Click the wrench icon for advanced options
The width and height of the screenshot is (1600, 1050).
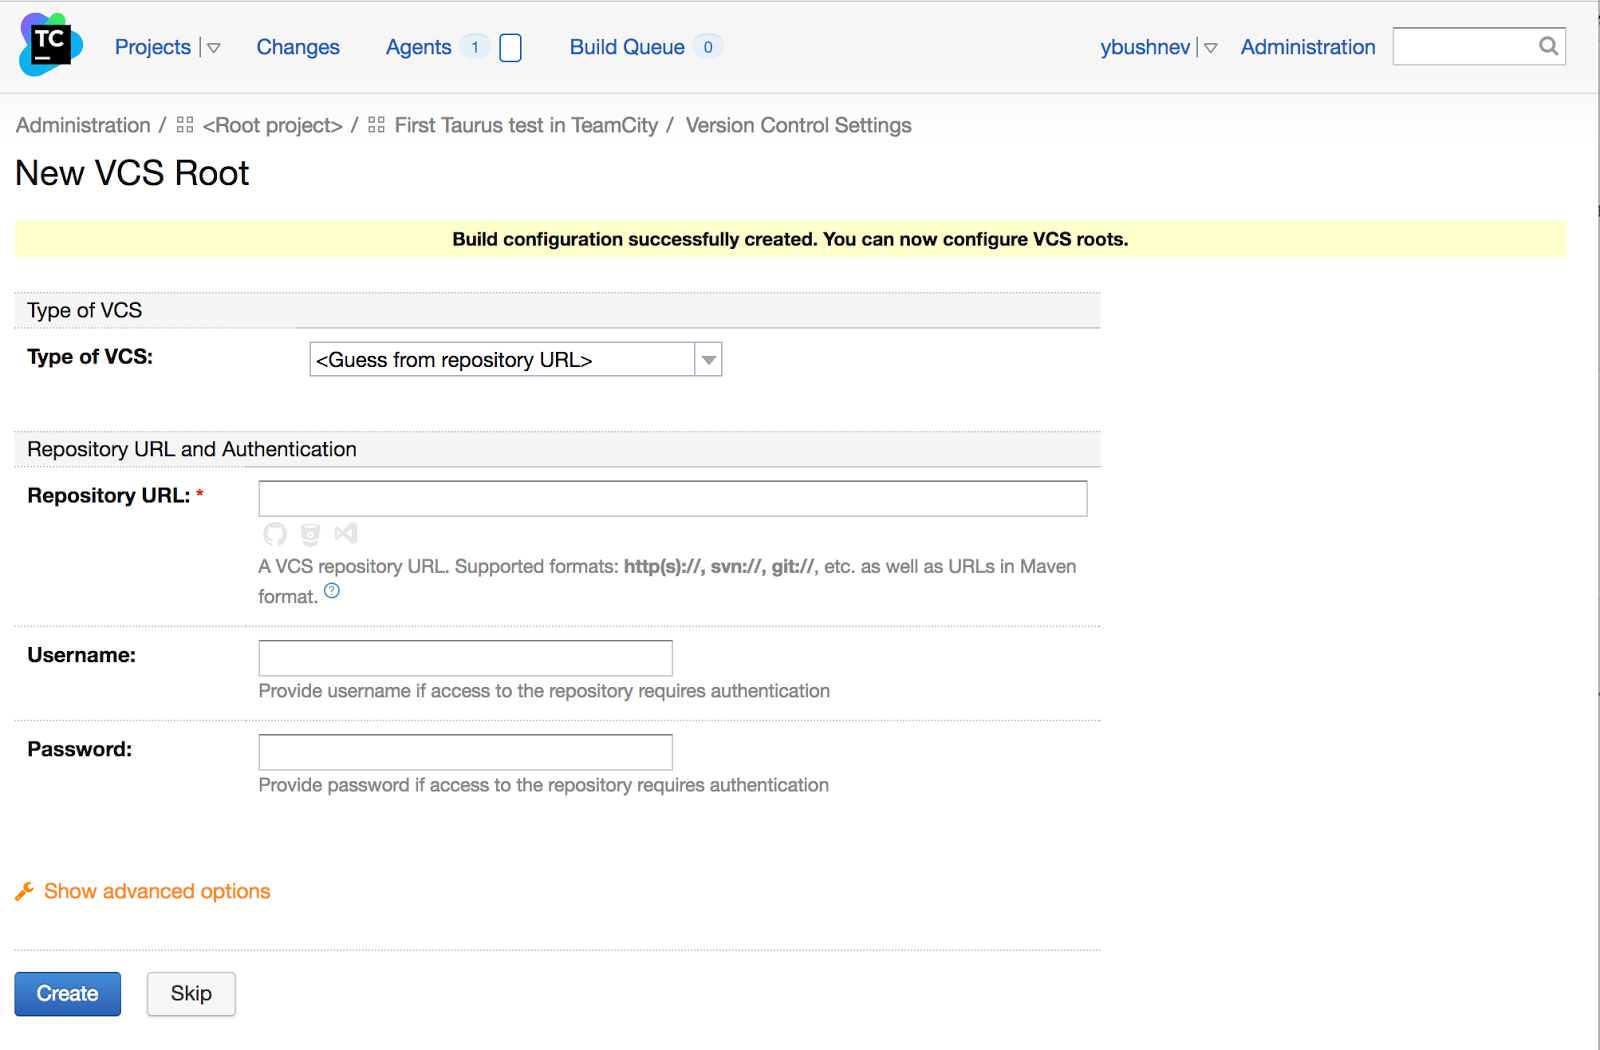(25, 891)
